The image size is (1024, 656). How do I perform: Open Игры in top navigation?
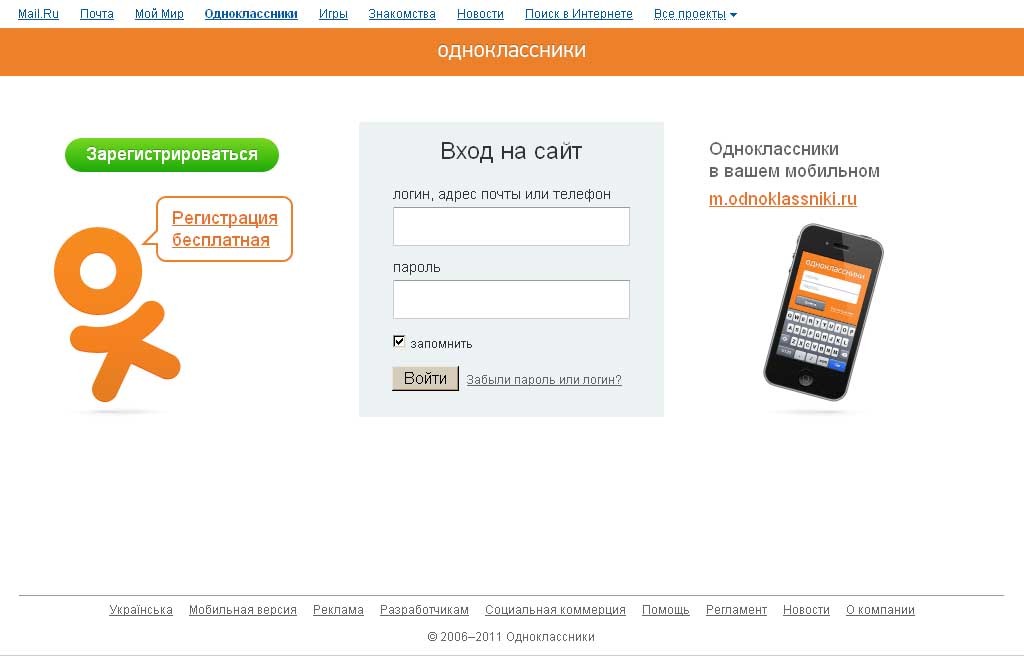click(333, 14)
